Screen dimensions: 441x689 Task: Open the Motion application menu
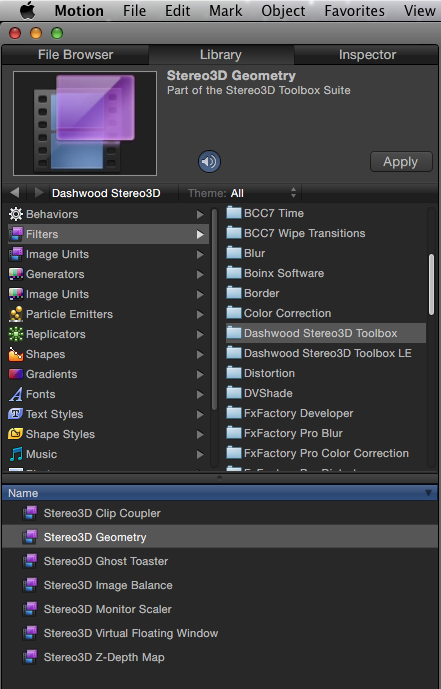(79, 10)
